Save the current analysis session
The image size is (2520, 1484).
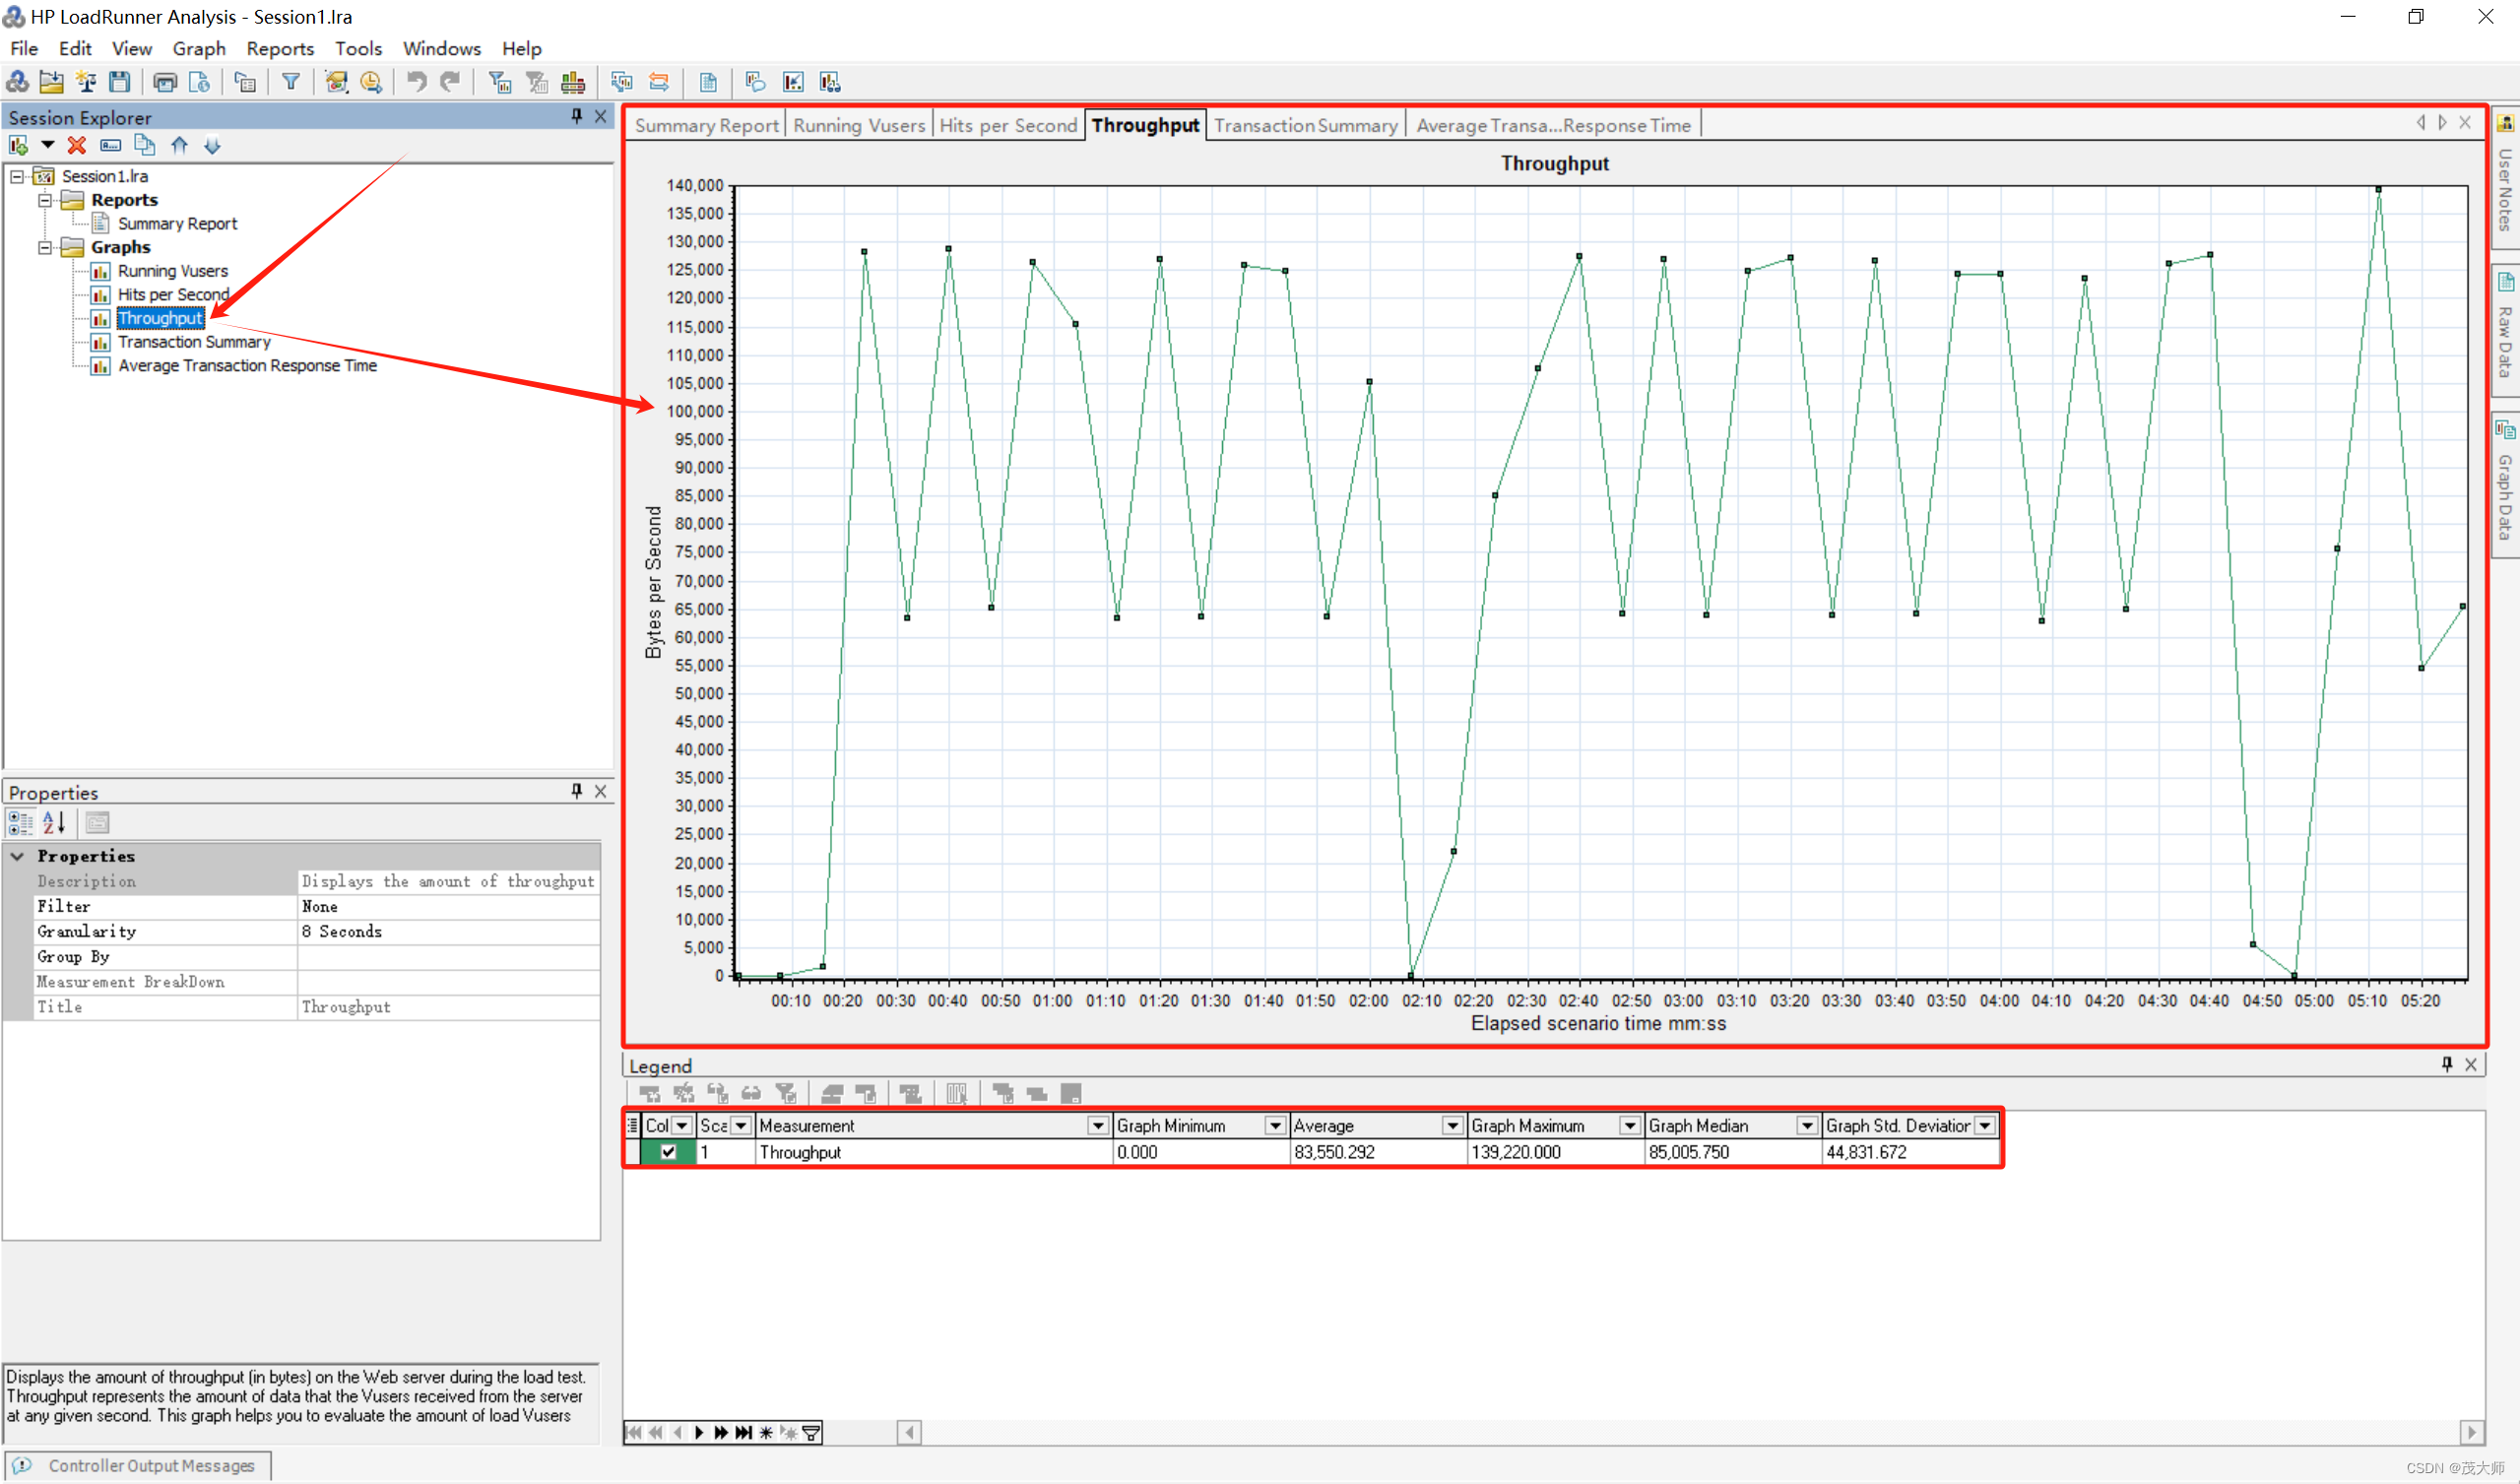pyautogui.click(x=119, y=82)
